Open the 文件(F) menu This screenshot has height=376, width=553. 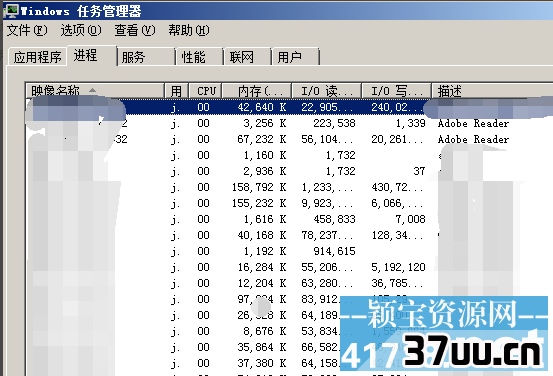(27, 30)
